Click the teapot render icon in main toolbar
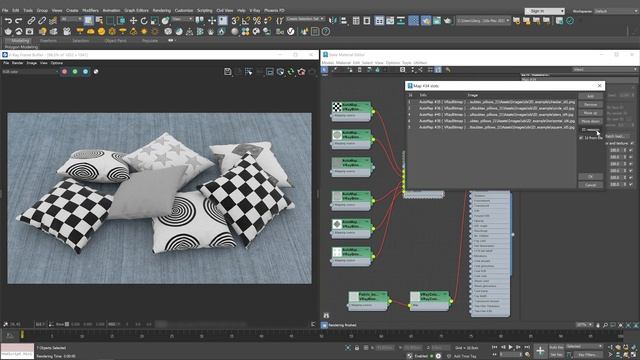The image size is (640, 360). pyautogui.click(x=448, y=20)
